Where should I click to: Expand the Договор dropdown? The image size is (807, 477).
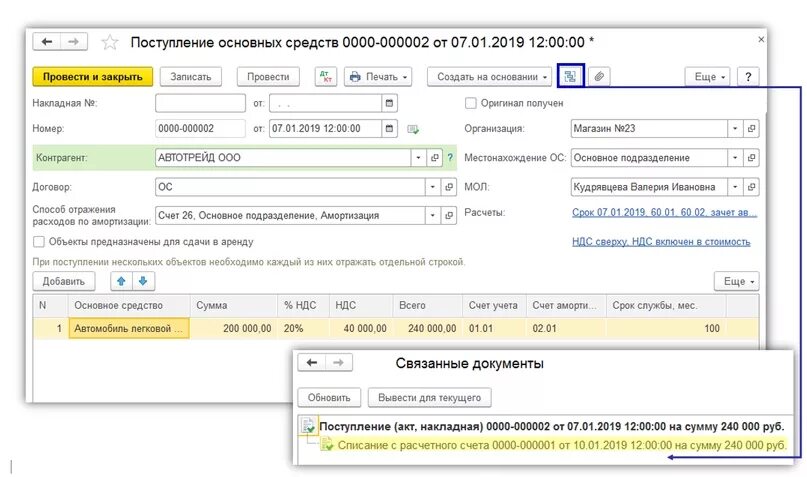coord(433,187)
